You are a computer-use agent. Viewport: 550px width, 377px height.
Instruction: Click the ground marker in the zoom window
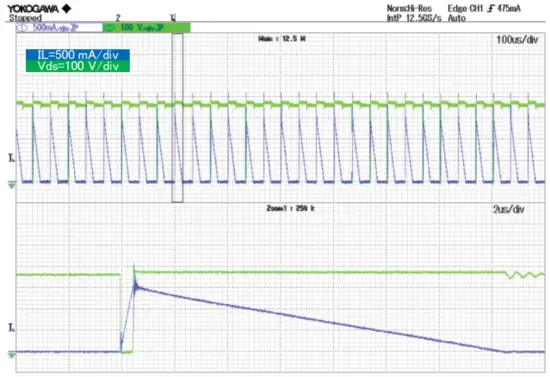point(12,354)
